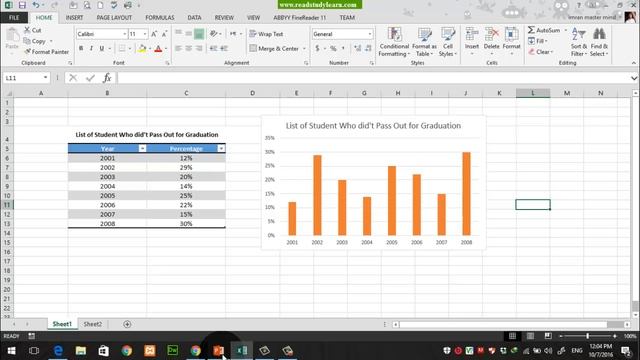Increase font size with the larger A icon

point(154,34)
